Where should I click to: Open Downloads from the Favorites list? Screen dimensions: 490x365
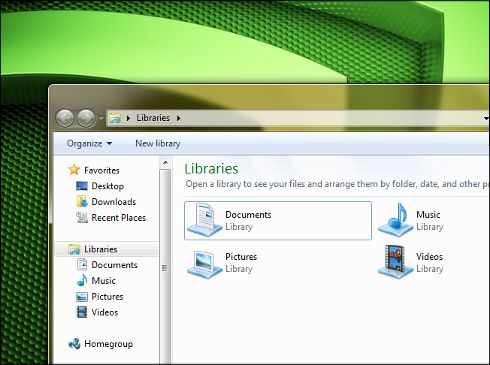[x=114, y=202]
